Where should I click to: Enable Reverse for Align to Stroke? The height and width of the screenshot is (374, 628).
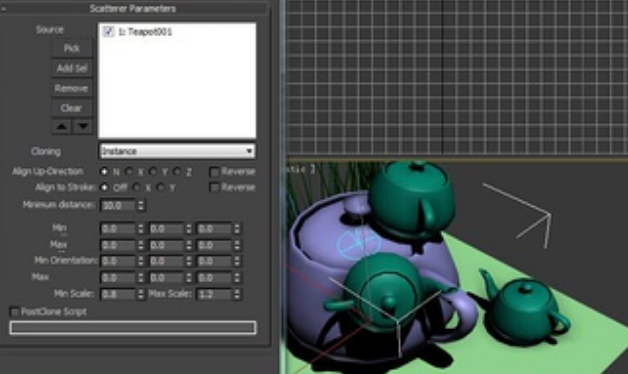point(215,187)
